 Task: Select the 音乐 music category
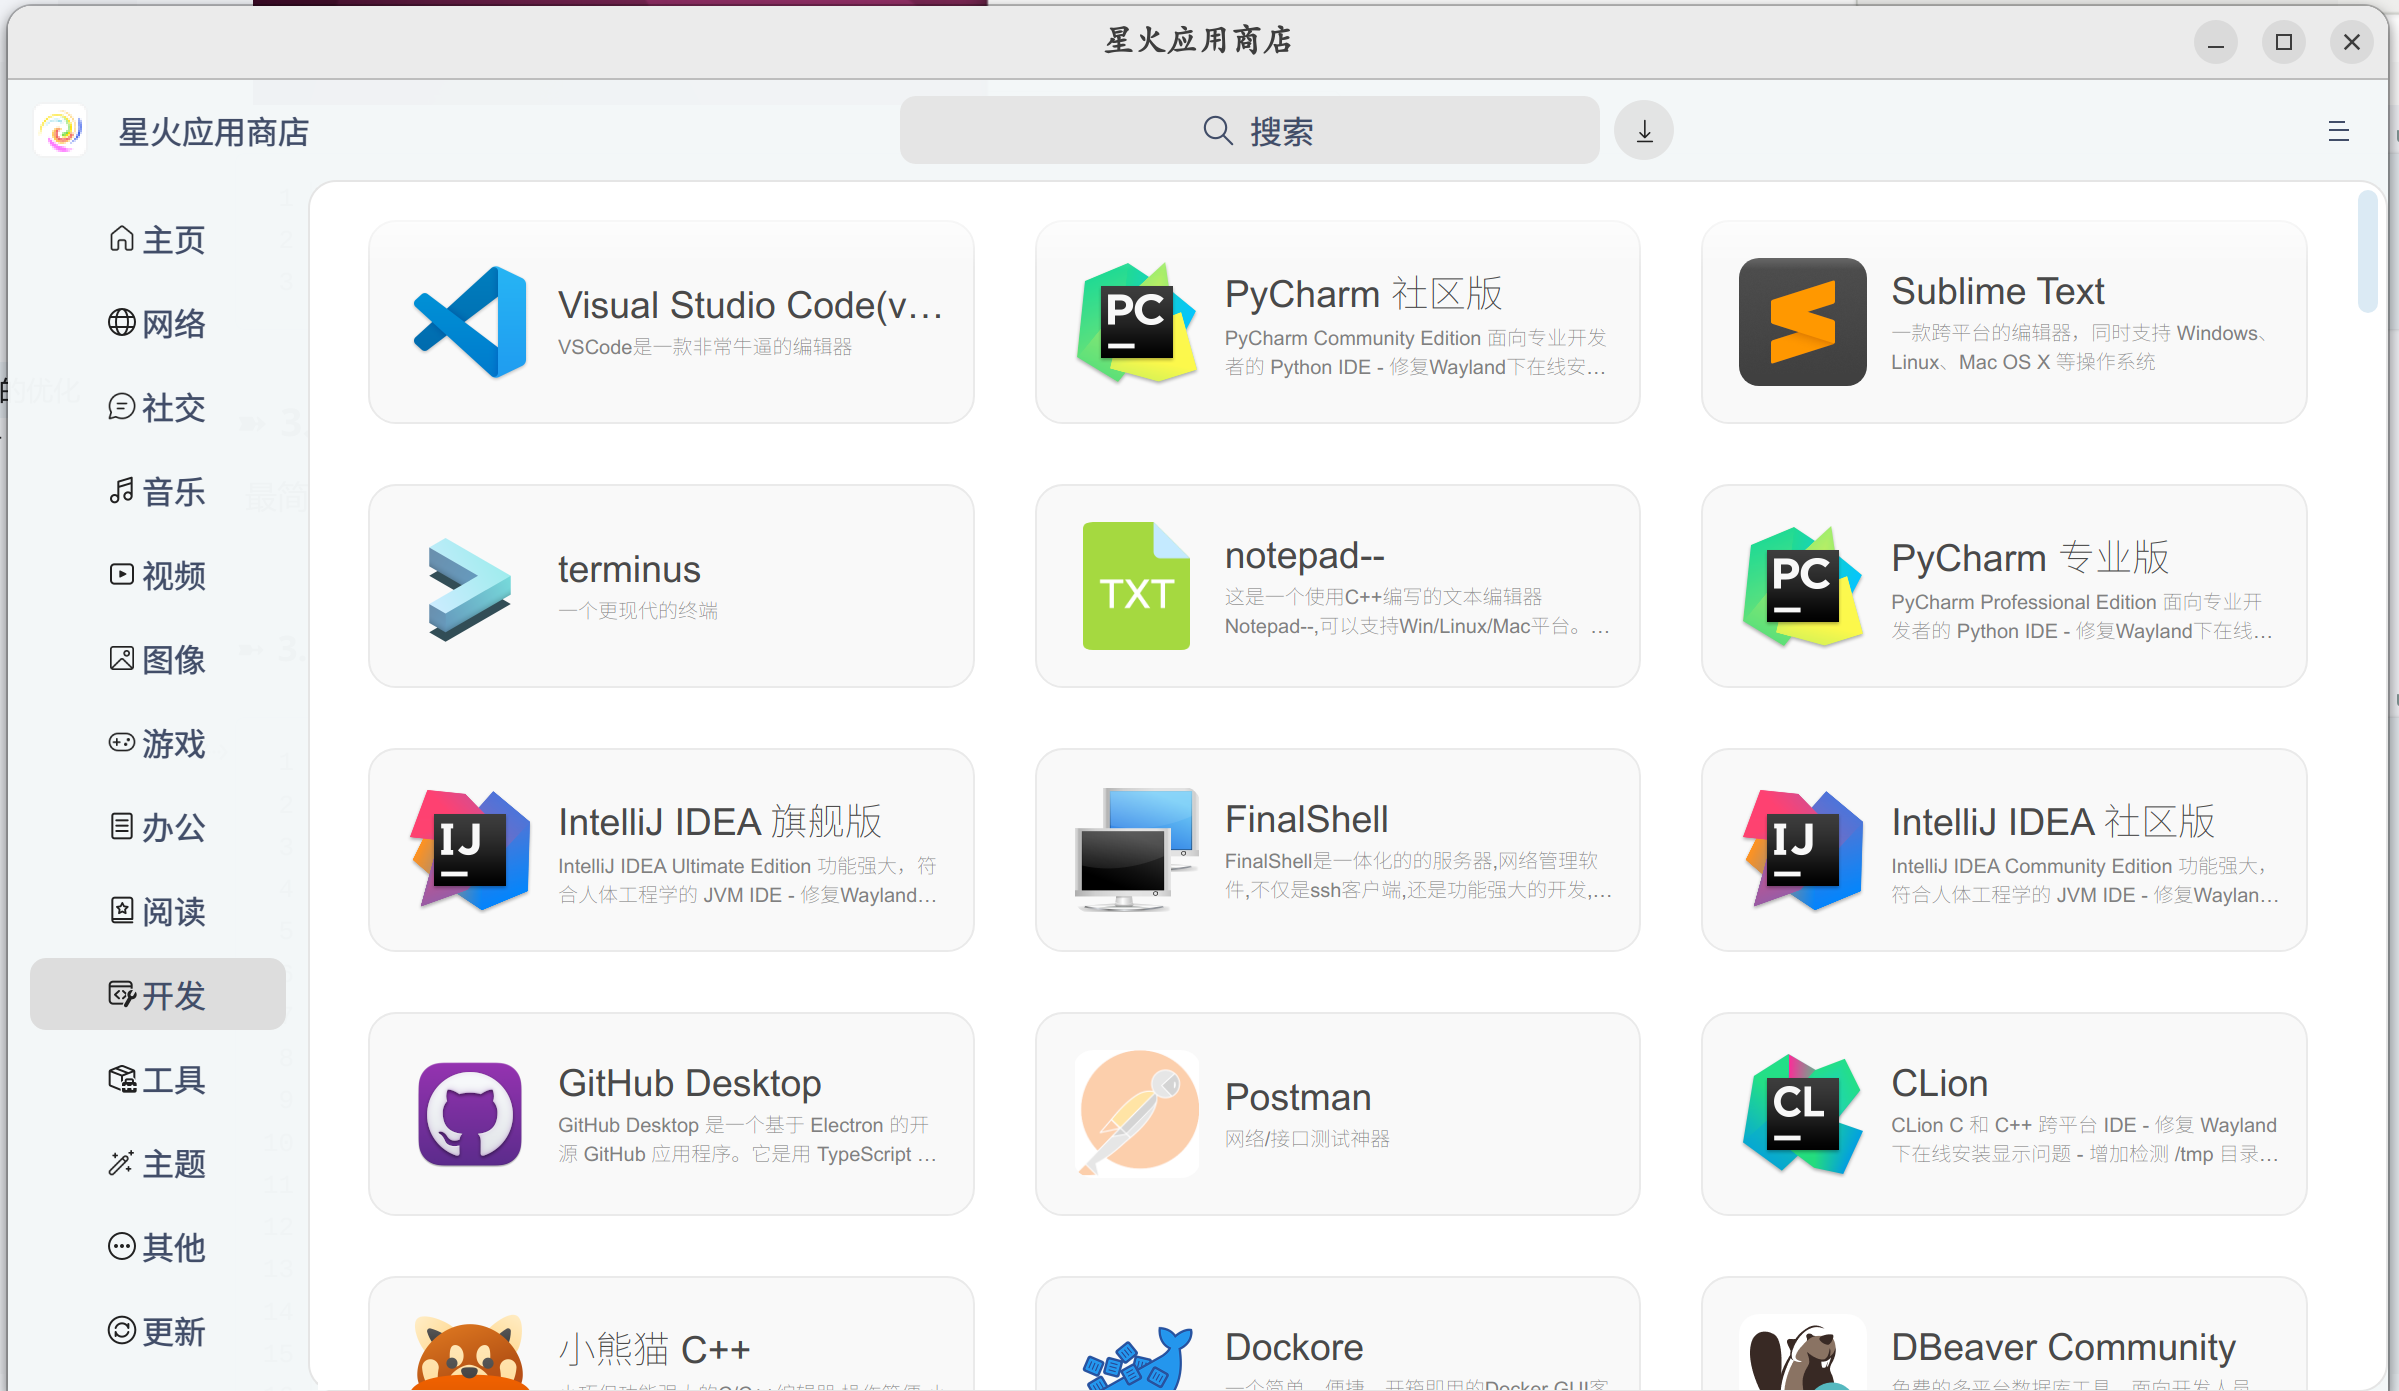tap(157, 492)
